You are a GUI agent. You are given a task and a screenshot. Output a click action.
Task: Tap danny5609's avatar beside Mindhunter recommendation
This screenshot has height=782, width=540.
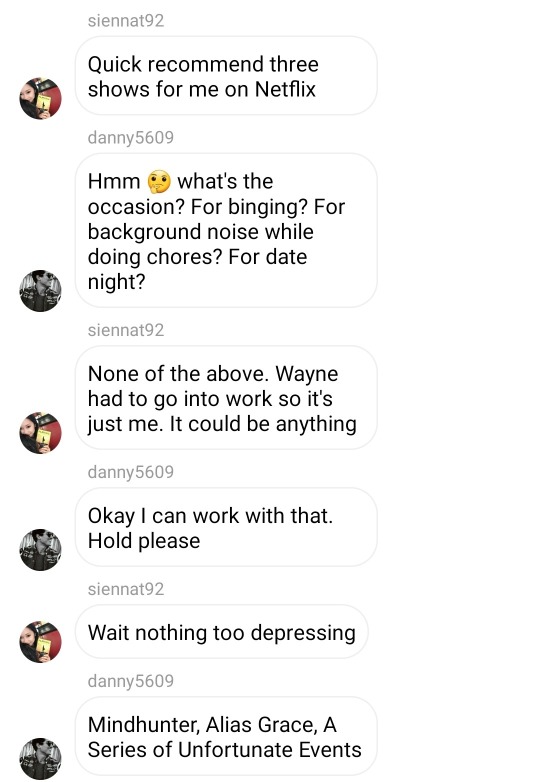point(40,759)
